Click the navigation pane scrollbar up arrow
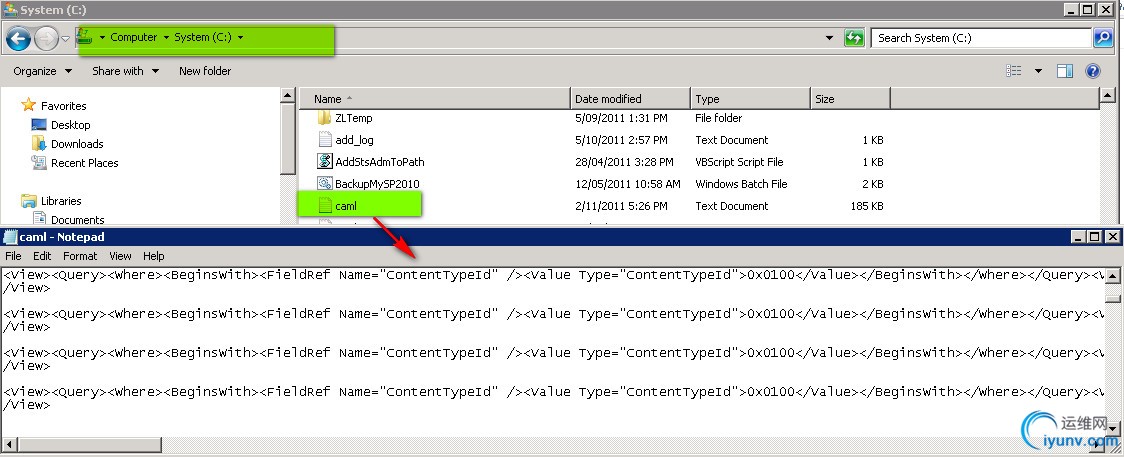The image size is (1124, 457). pos(287,96)
